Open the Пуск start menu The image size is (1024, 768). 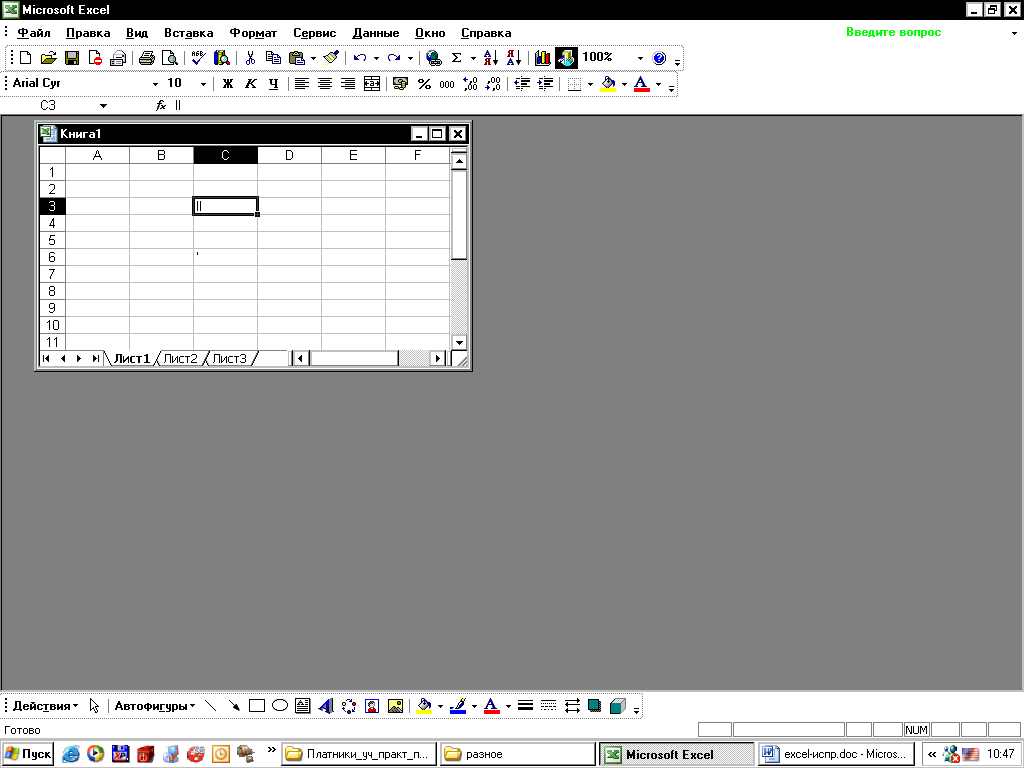point(28,754)
